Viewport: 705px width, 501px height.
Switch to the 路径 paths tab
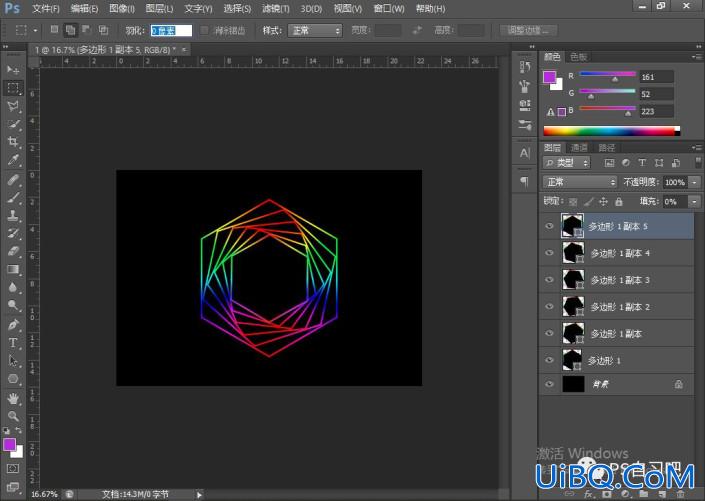click(607, 148)
